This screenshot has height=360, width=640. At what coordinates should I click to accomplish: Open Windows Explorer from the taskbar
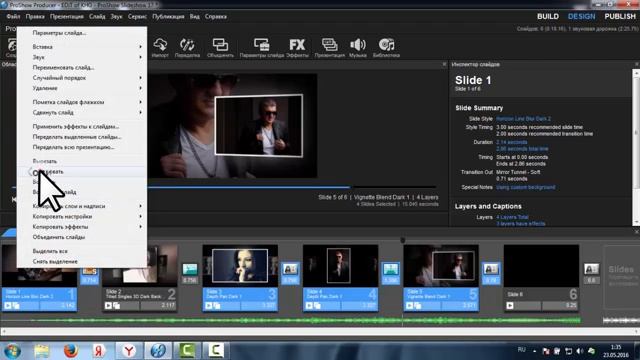42,351
